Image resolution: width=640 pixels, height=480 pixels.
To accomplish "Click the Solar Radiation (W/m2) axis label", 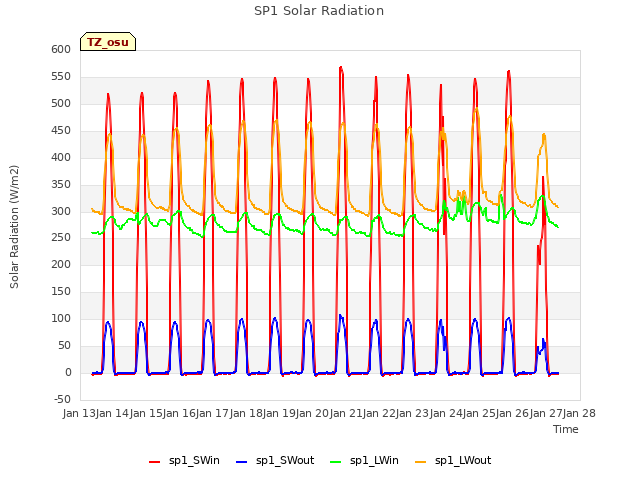I will pyautogui.click(x=14, y=227).
